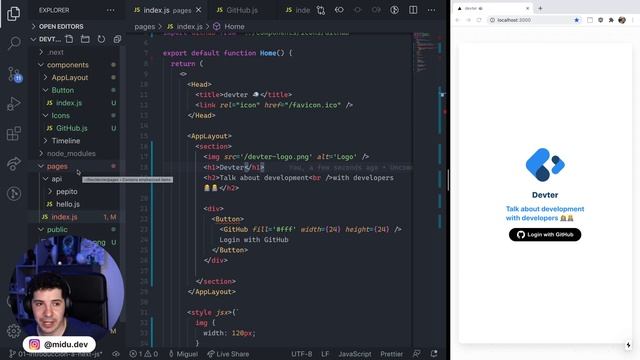Bookmark the page with the star icon in browser
Viewport: 640px width, 360px height.
tap(577, 20)
